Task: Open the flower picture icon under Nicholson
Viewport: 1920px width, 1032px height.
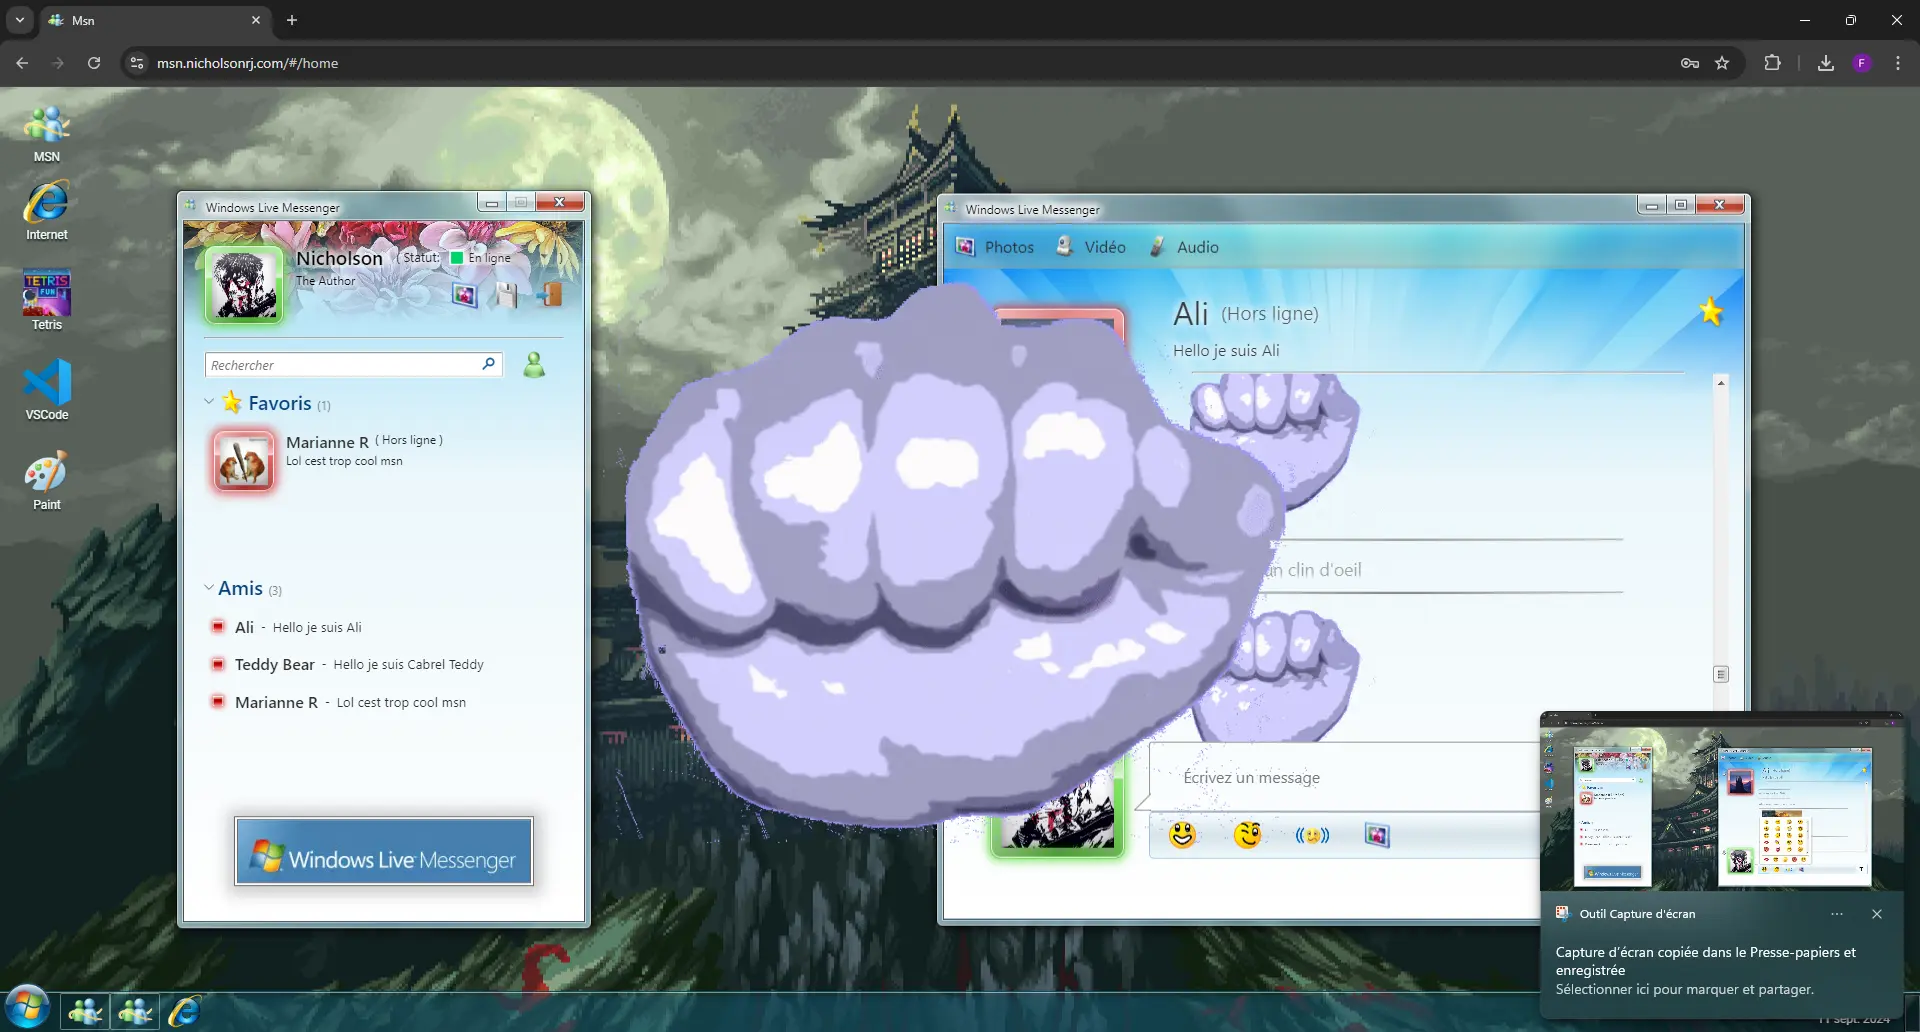Action: pos(464,295)
